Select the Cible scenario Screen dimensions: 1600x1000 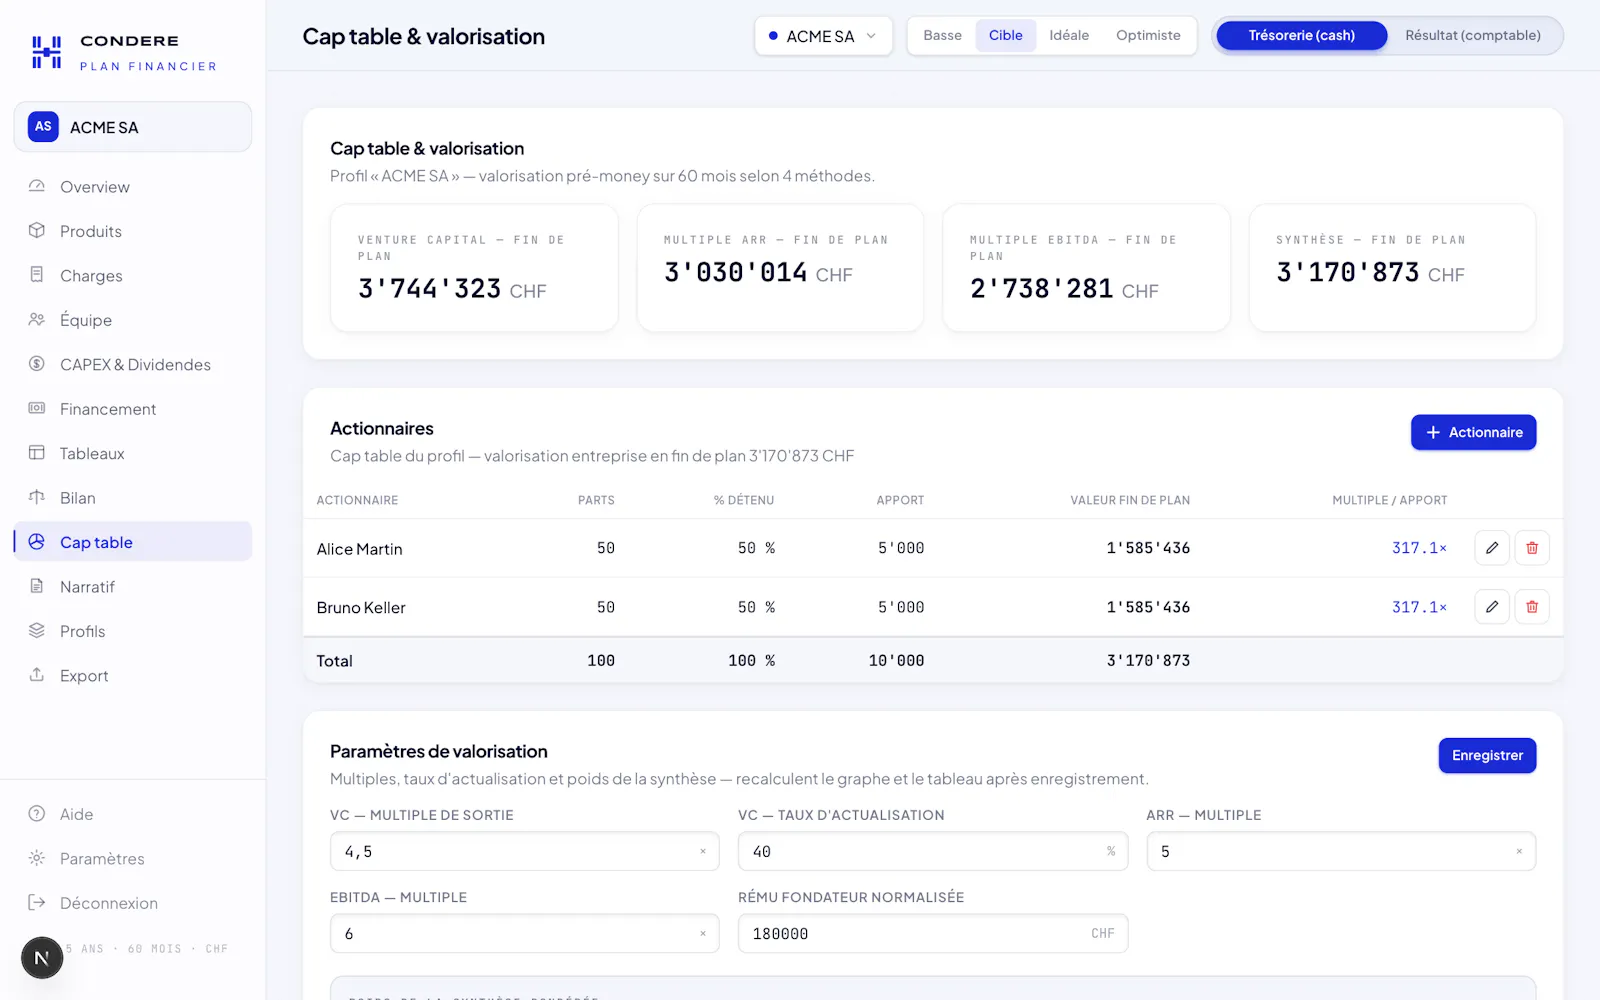click(x=1005, y=36)
